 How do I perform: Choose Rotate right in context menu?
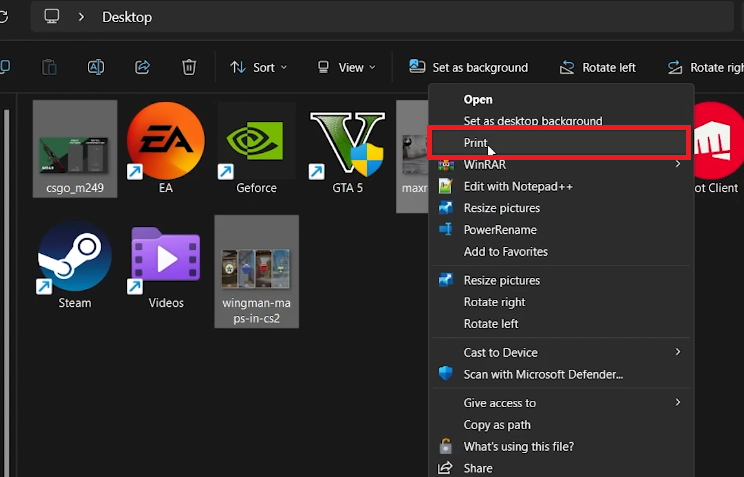(561, 302)
